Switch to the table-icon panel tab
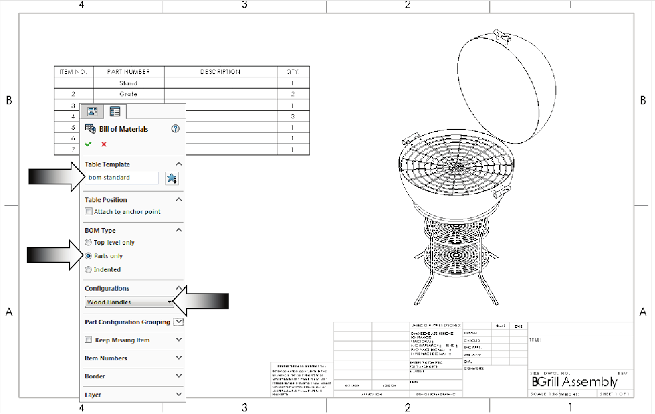655x414 pixels. click(x=115, y=111)
